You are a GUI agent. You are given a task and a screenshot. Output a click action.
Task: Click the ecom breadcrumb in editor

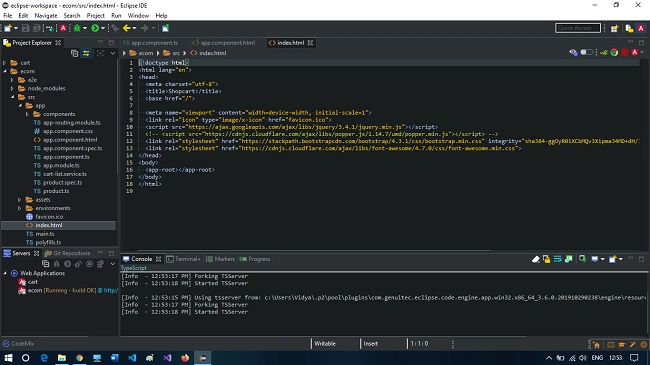141,53
